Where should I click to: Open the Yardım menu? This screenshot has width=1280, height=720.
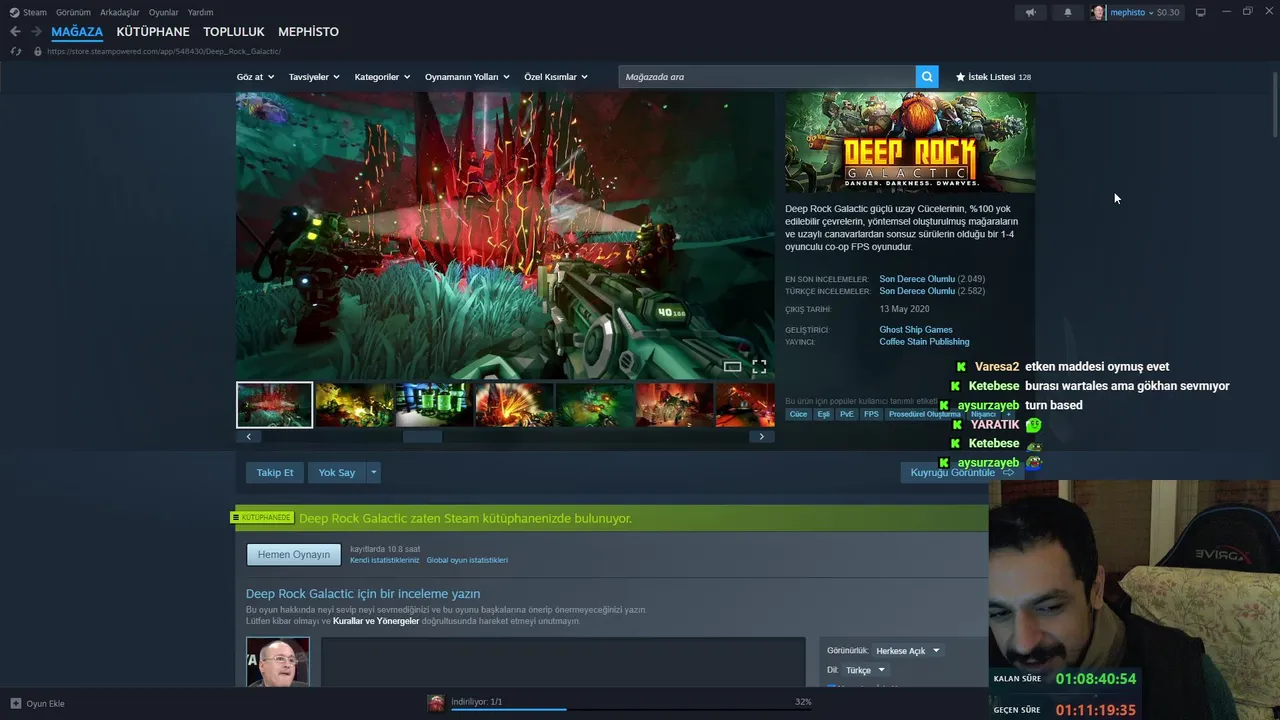point(200,12)
